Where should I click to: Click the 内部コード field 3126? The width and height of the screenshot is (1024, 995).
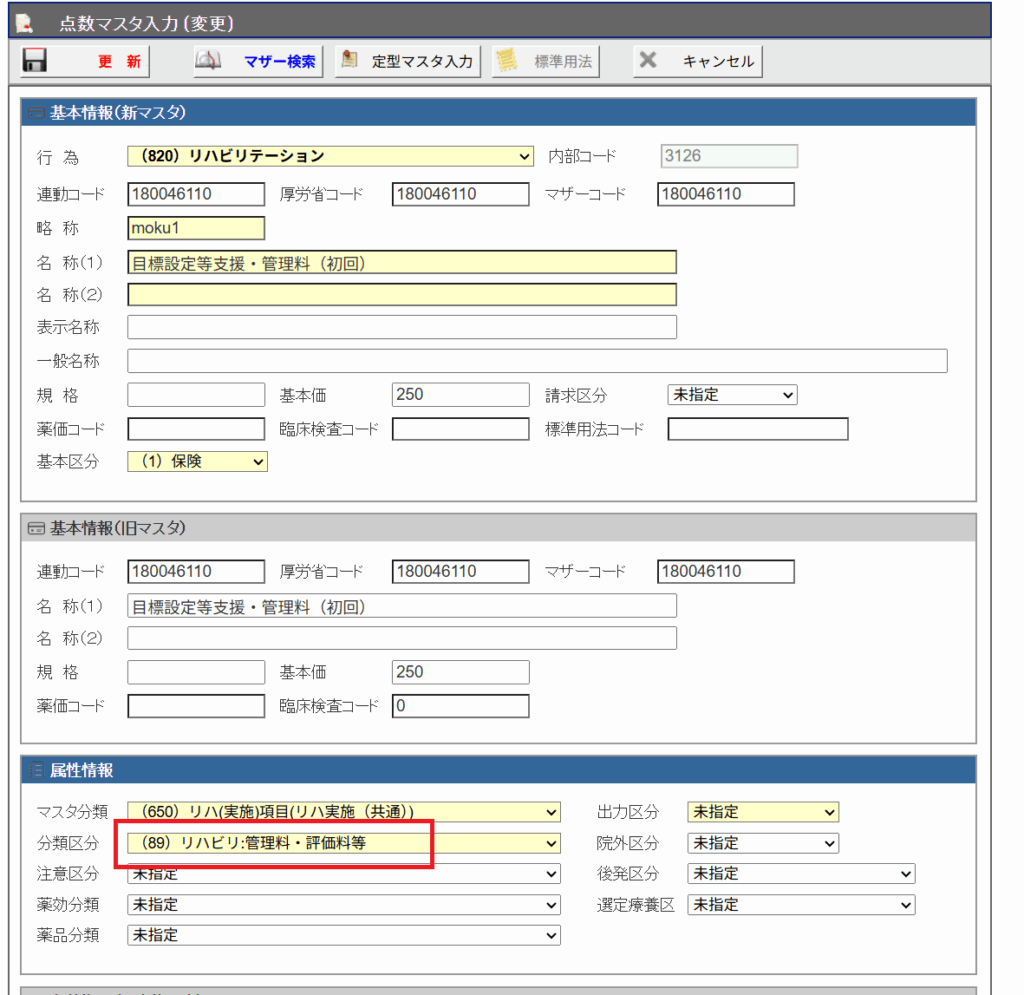(729, 156)
